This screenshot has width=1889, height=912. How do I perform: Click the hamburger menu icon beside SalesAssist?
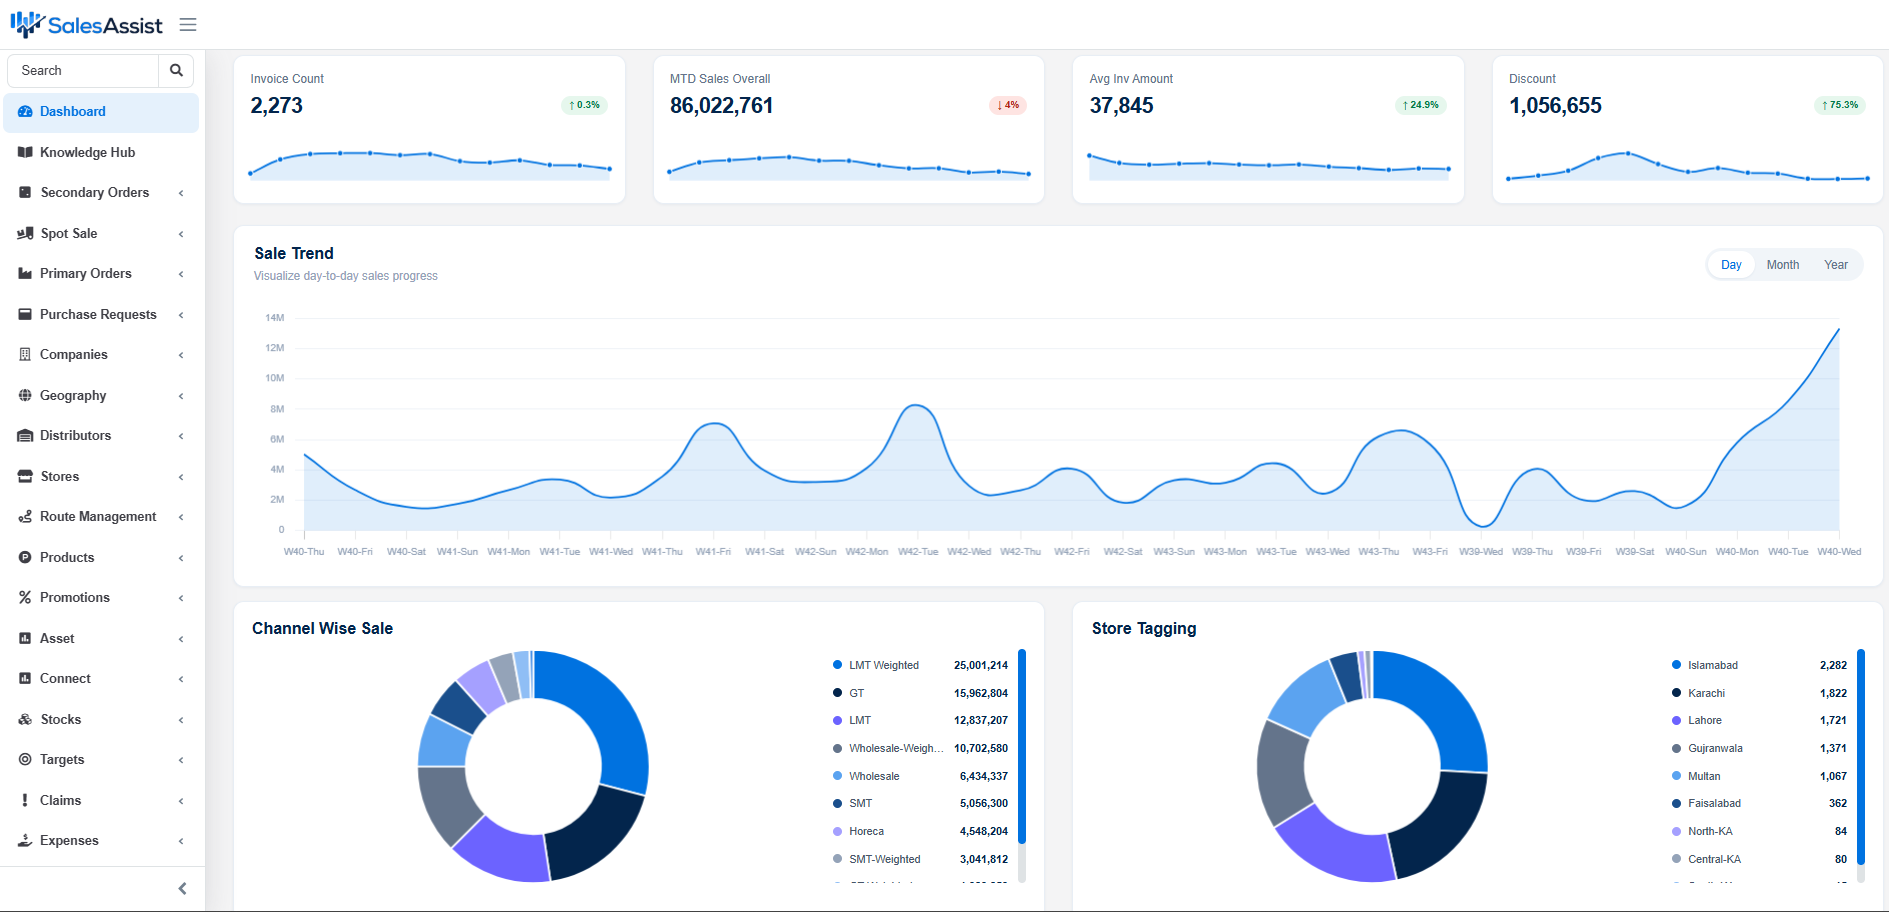(188, 25)
